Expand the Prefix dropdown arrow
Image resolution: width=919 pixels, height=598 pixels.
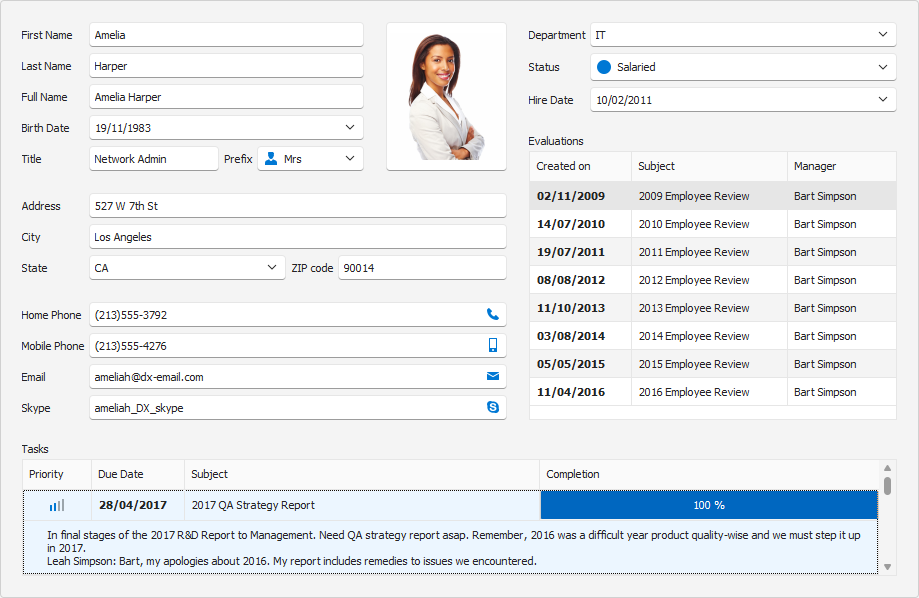tap(350, 159)
